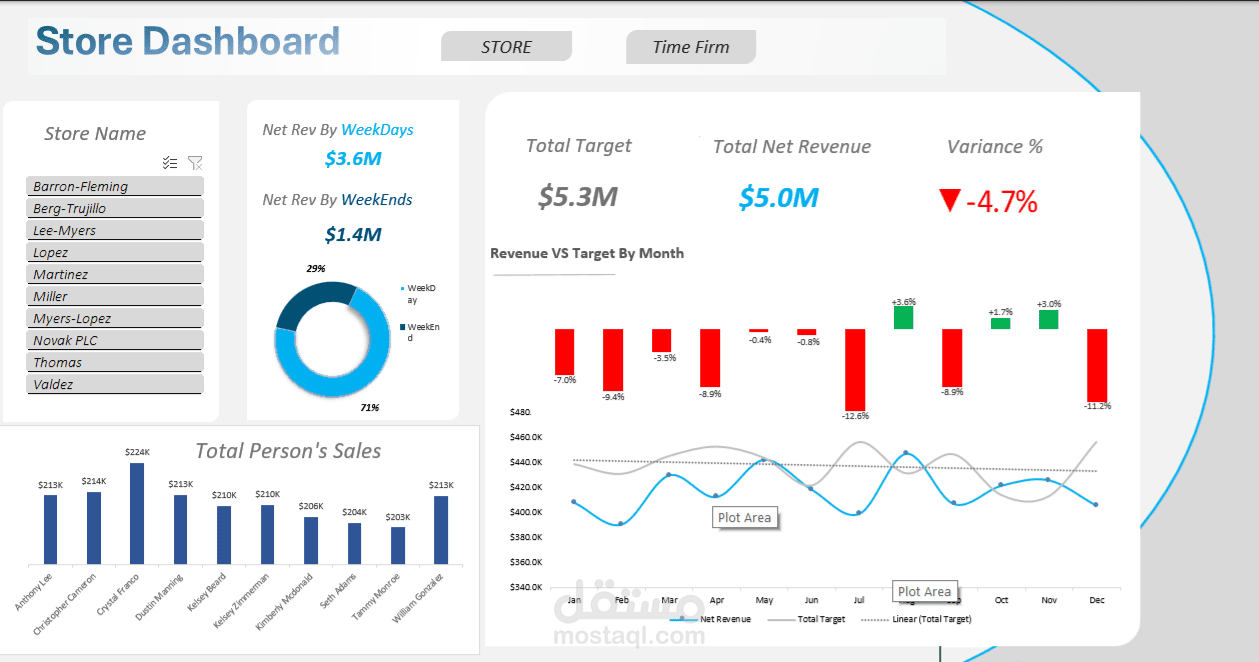Click the $1.4M weekends revenue value
Image resolution: width=1259 pixels, height=662 pixels.
[353, 235]
